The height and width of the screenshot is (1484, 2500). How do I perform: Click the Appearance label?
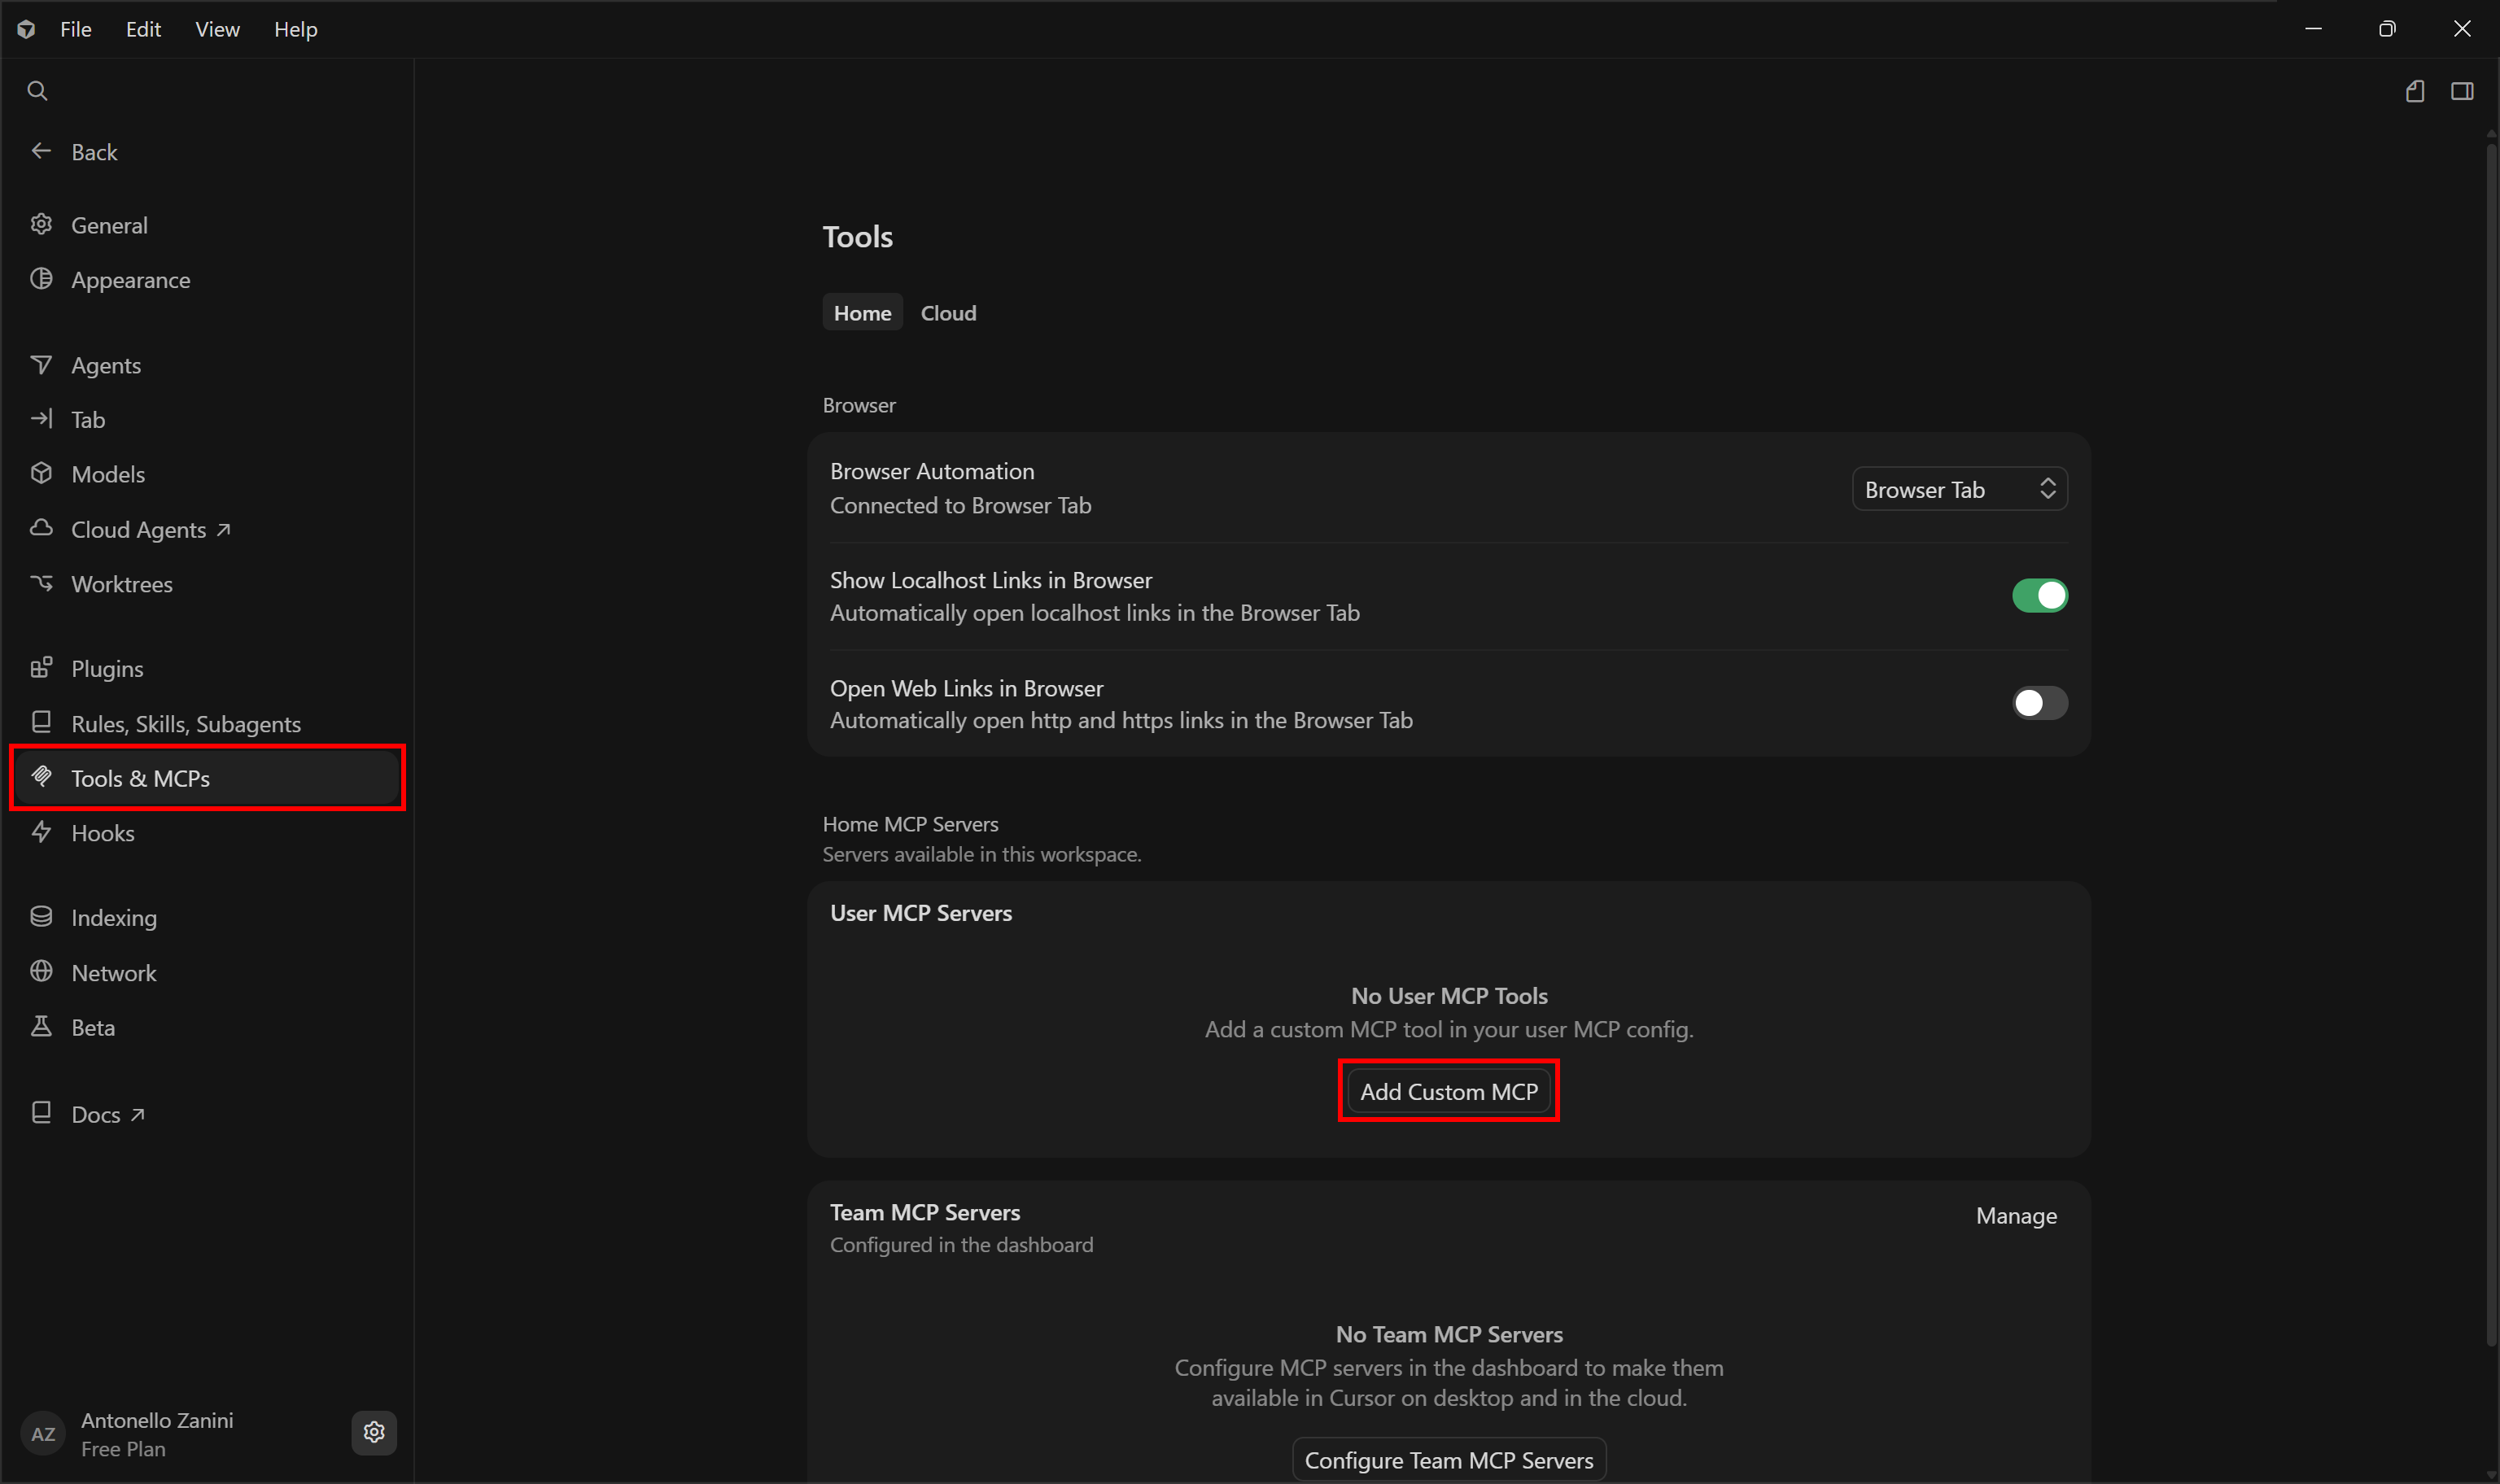click(x=131, y=281)
